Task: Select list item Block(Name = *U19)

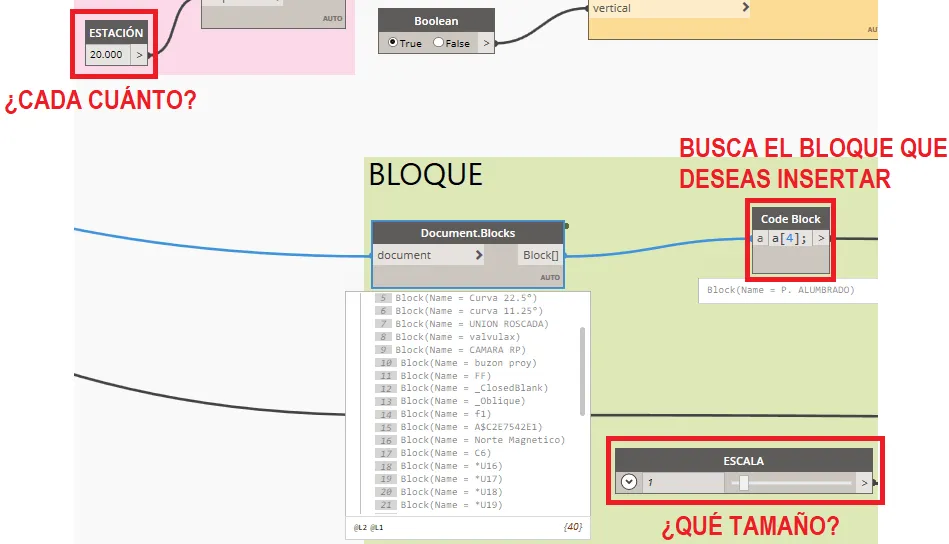Action: pos(452,505)
